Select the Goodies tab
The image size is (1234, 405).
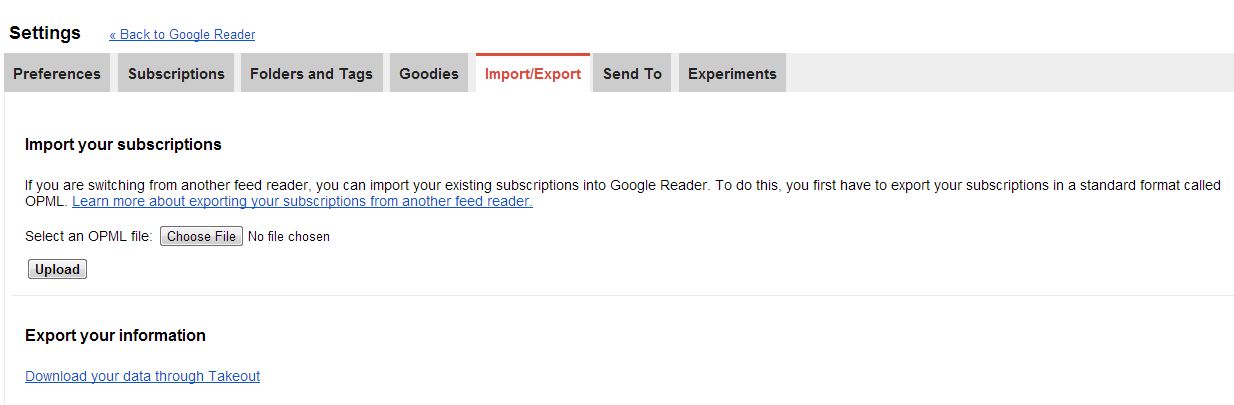click(429, 74)
